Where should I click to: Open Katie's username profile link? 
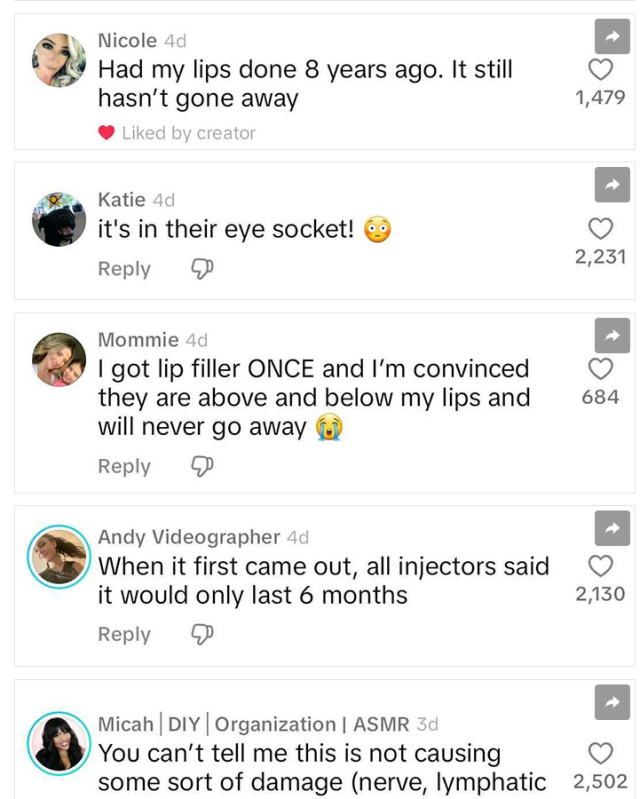122,200
